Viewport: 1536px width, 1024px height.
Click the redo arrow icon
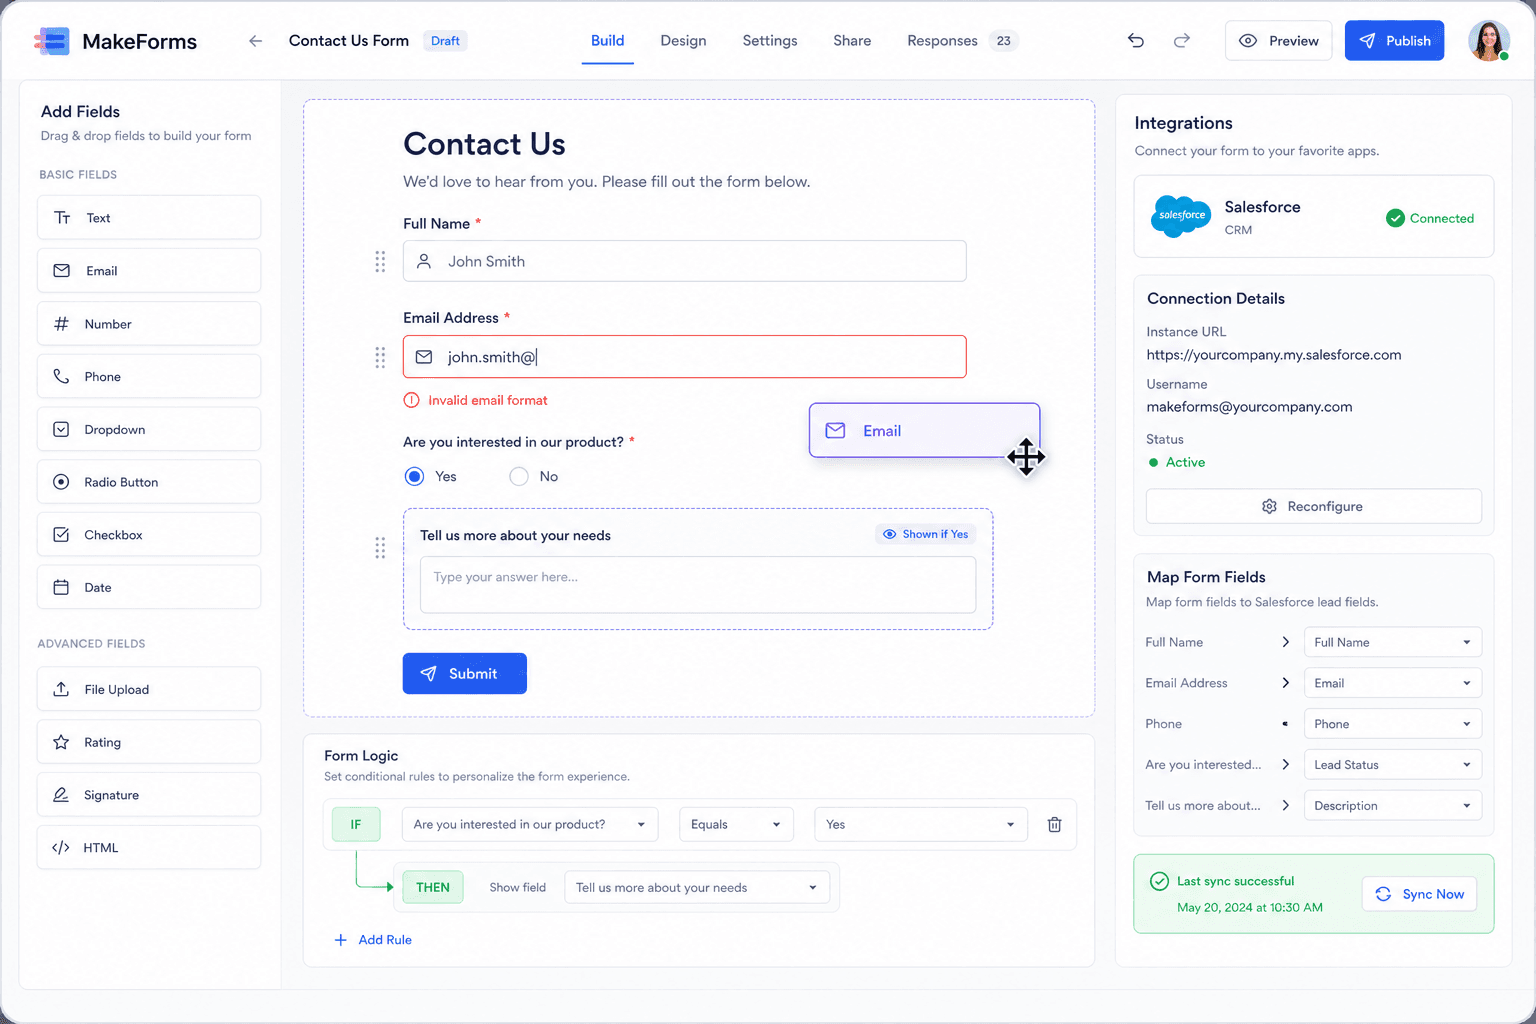pos(1182,41)
